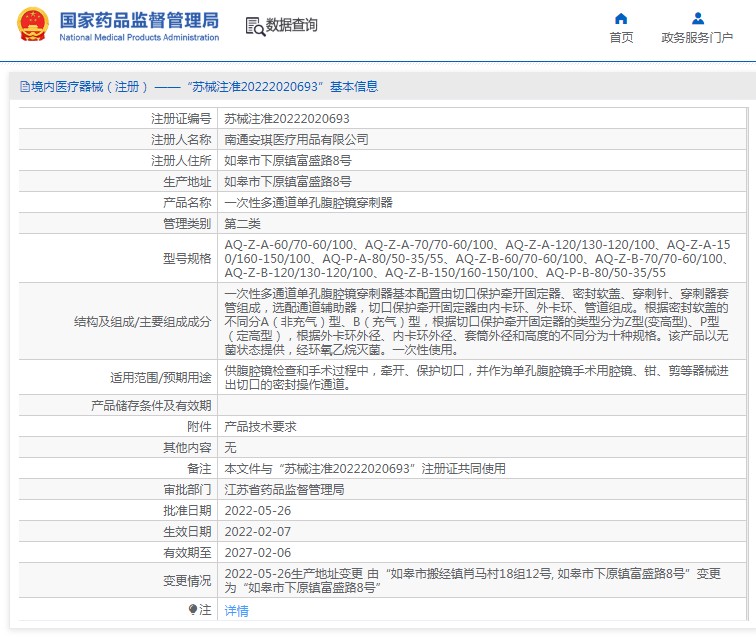Select expiry date 2027-02-06

[x=258, y=553]
